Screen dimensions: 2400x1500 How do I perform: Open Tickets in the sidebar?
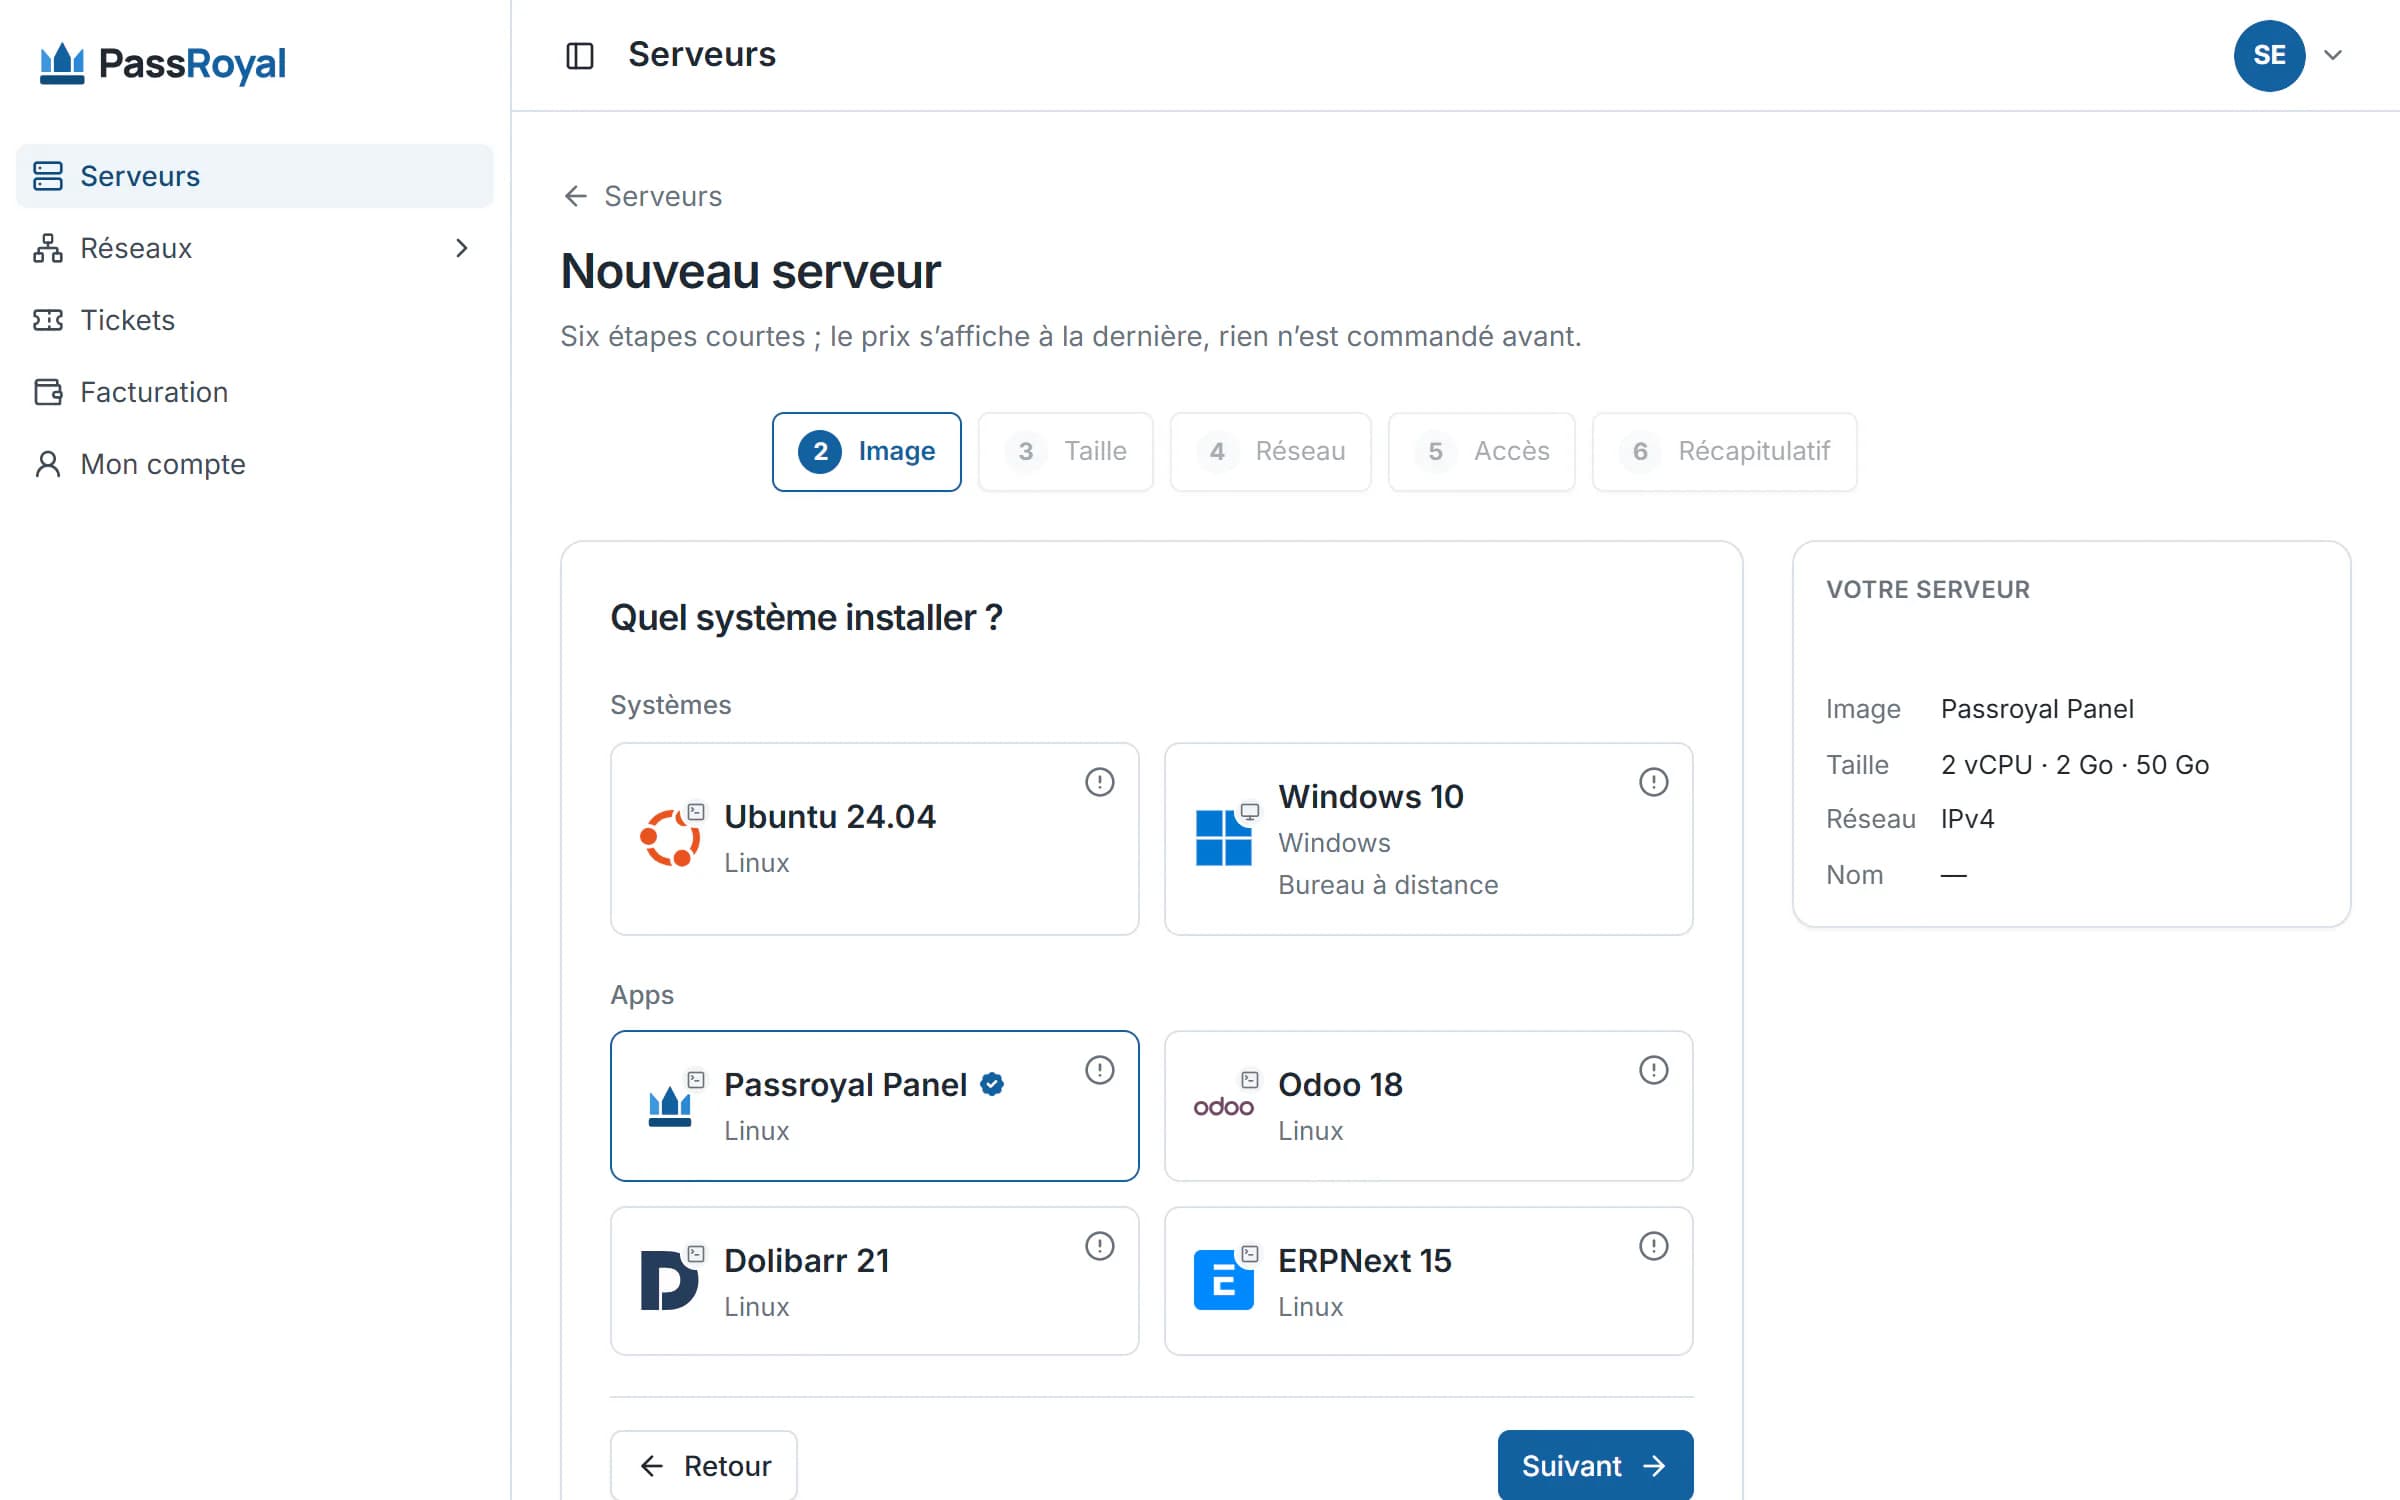tap(254, 320)
